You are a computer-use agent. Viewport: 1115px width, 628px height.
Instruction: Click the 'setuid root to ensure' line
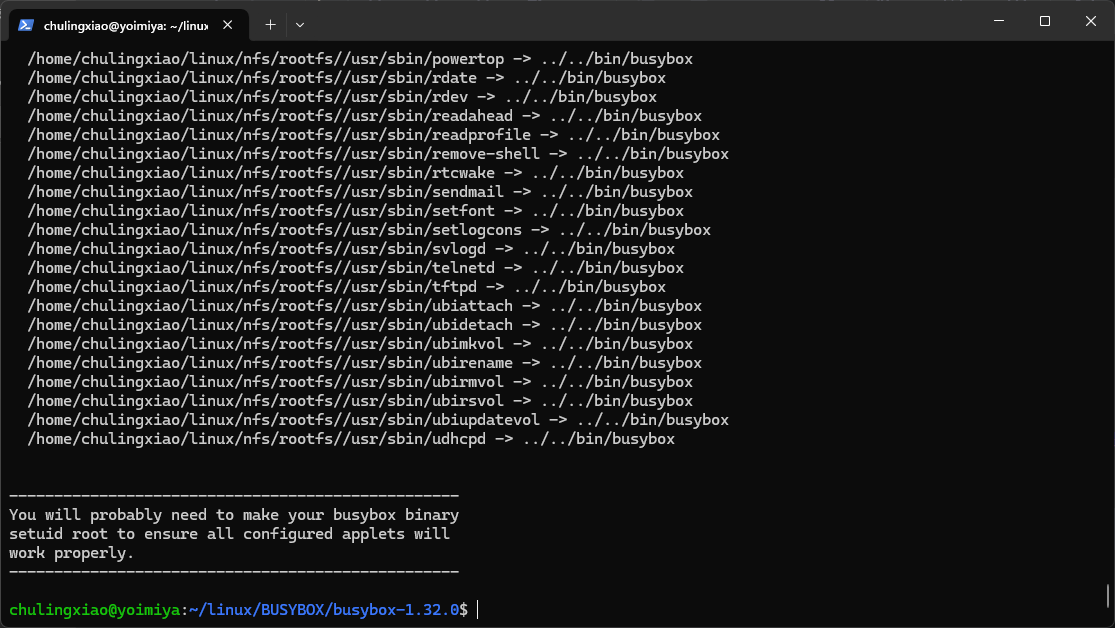[x=229, y=534]
